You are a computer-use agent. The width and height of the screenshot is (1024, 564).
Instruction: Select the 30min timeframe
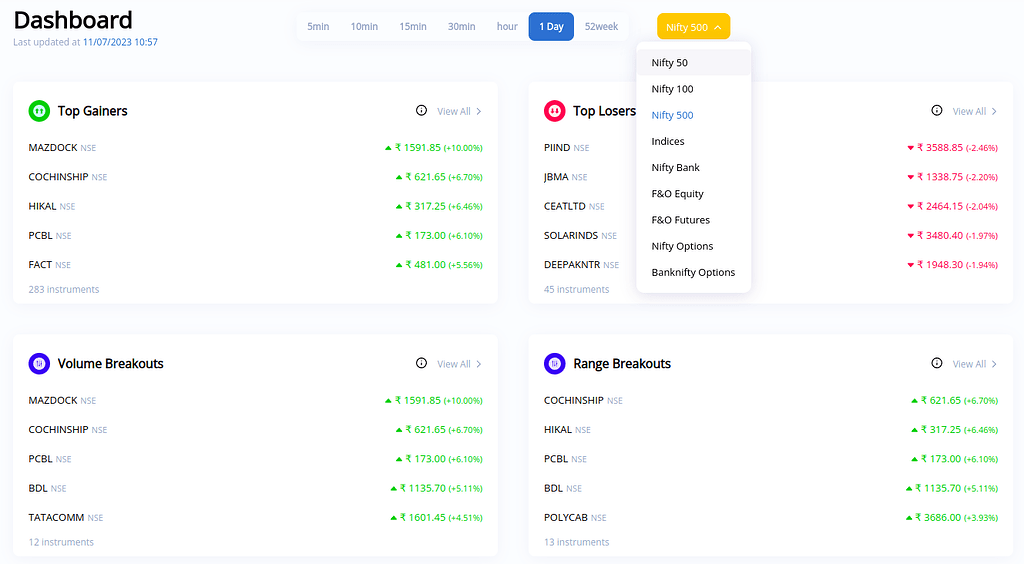pyautogui.click(x=461, y=27)
